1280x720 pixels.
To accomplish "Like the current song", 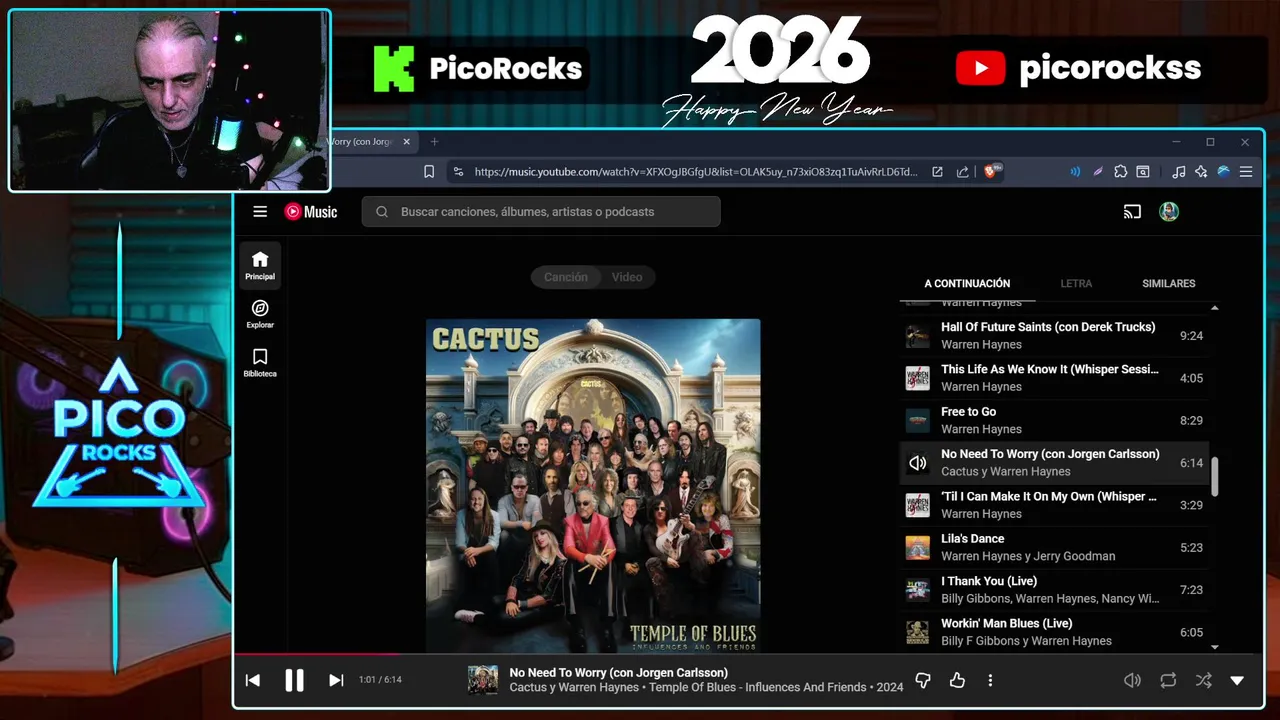I will click(x=957, y=680).
